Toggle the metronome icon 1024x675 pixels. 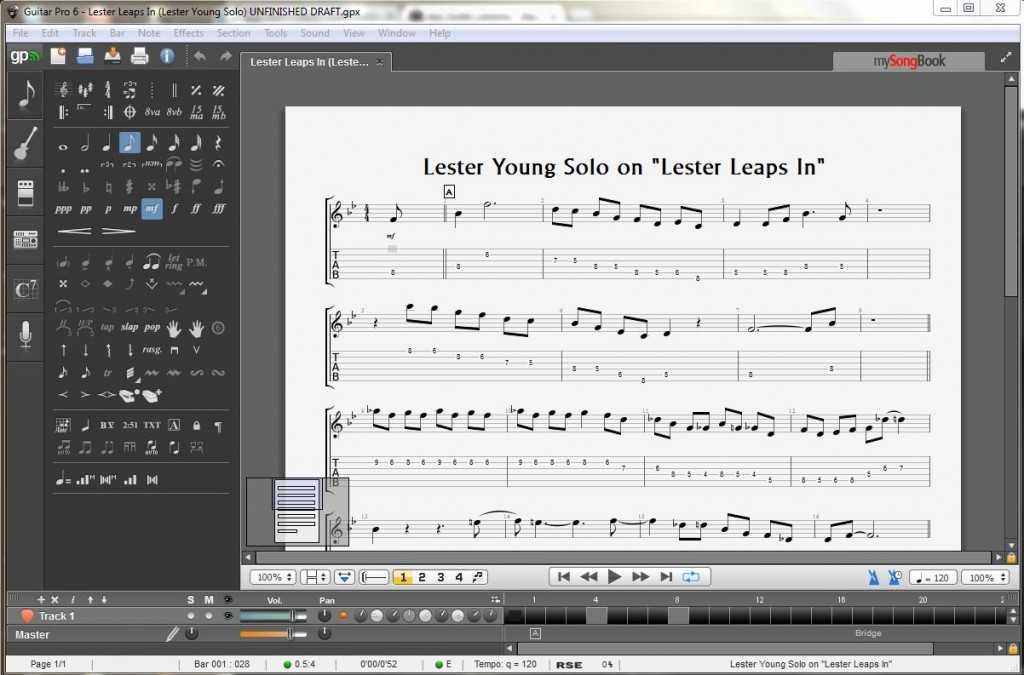(873, 577)
